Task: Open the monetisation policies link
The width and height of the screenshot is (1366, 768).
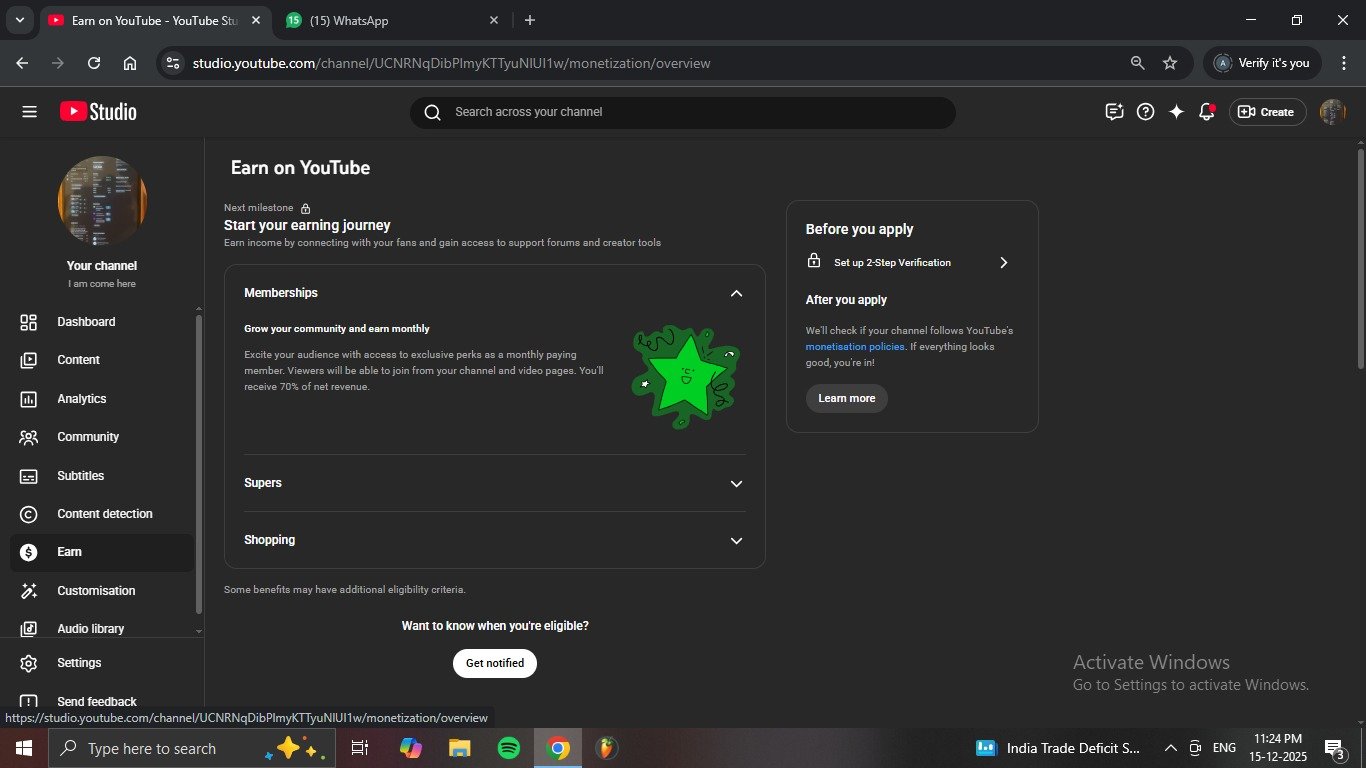Action: [x=855, y=347]
